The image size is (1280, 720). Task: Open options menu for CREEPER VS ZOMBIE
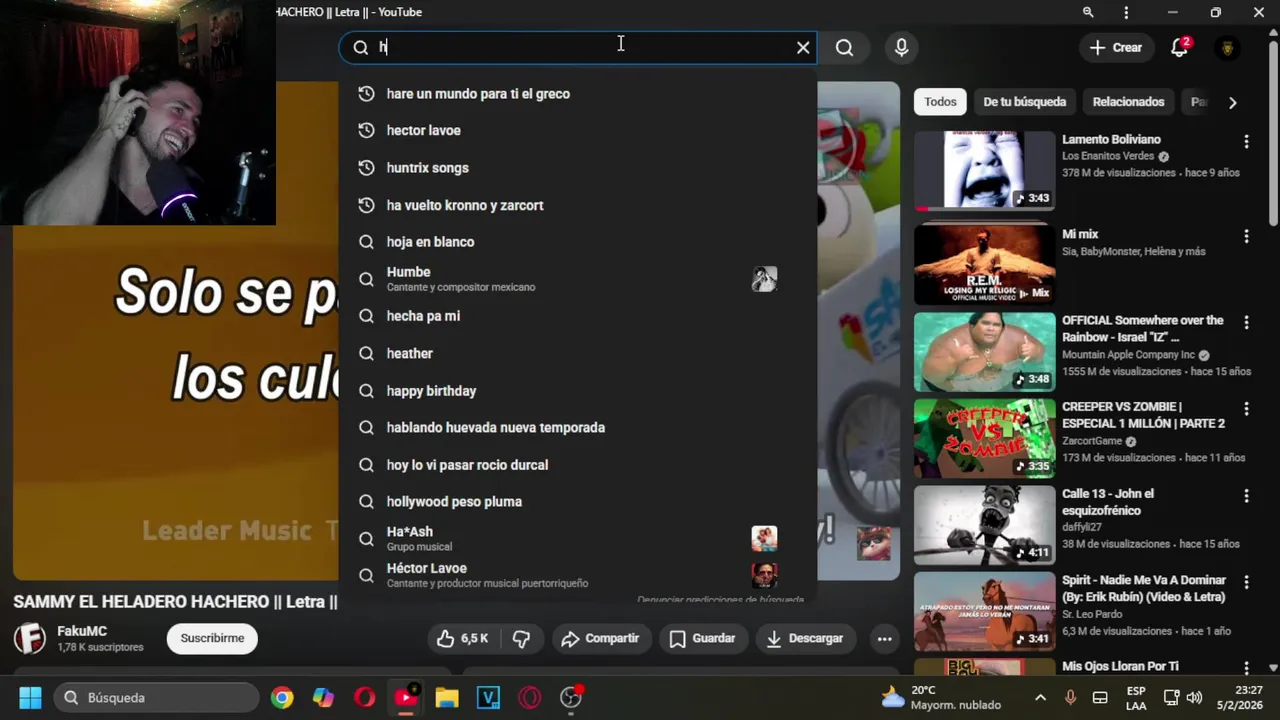[x=1246, y=409]
